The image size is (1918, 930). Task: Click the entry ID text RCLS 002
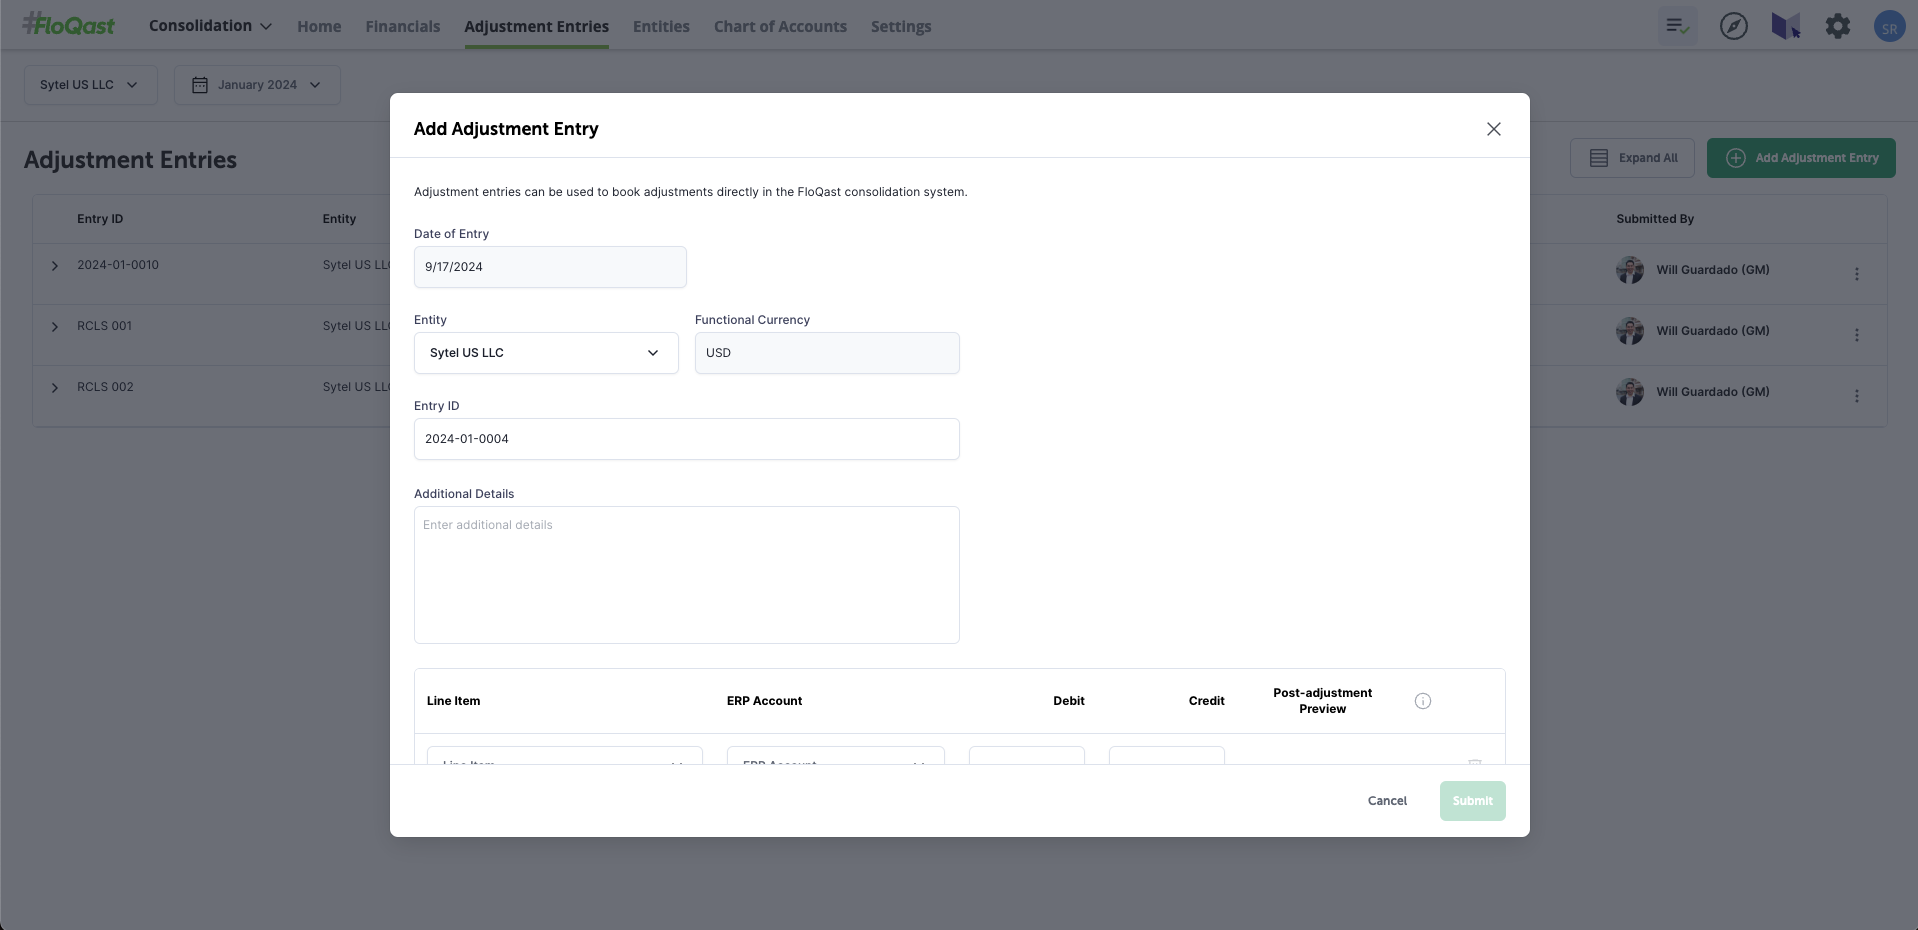click(105, 387)
